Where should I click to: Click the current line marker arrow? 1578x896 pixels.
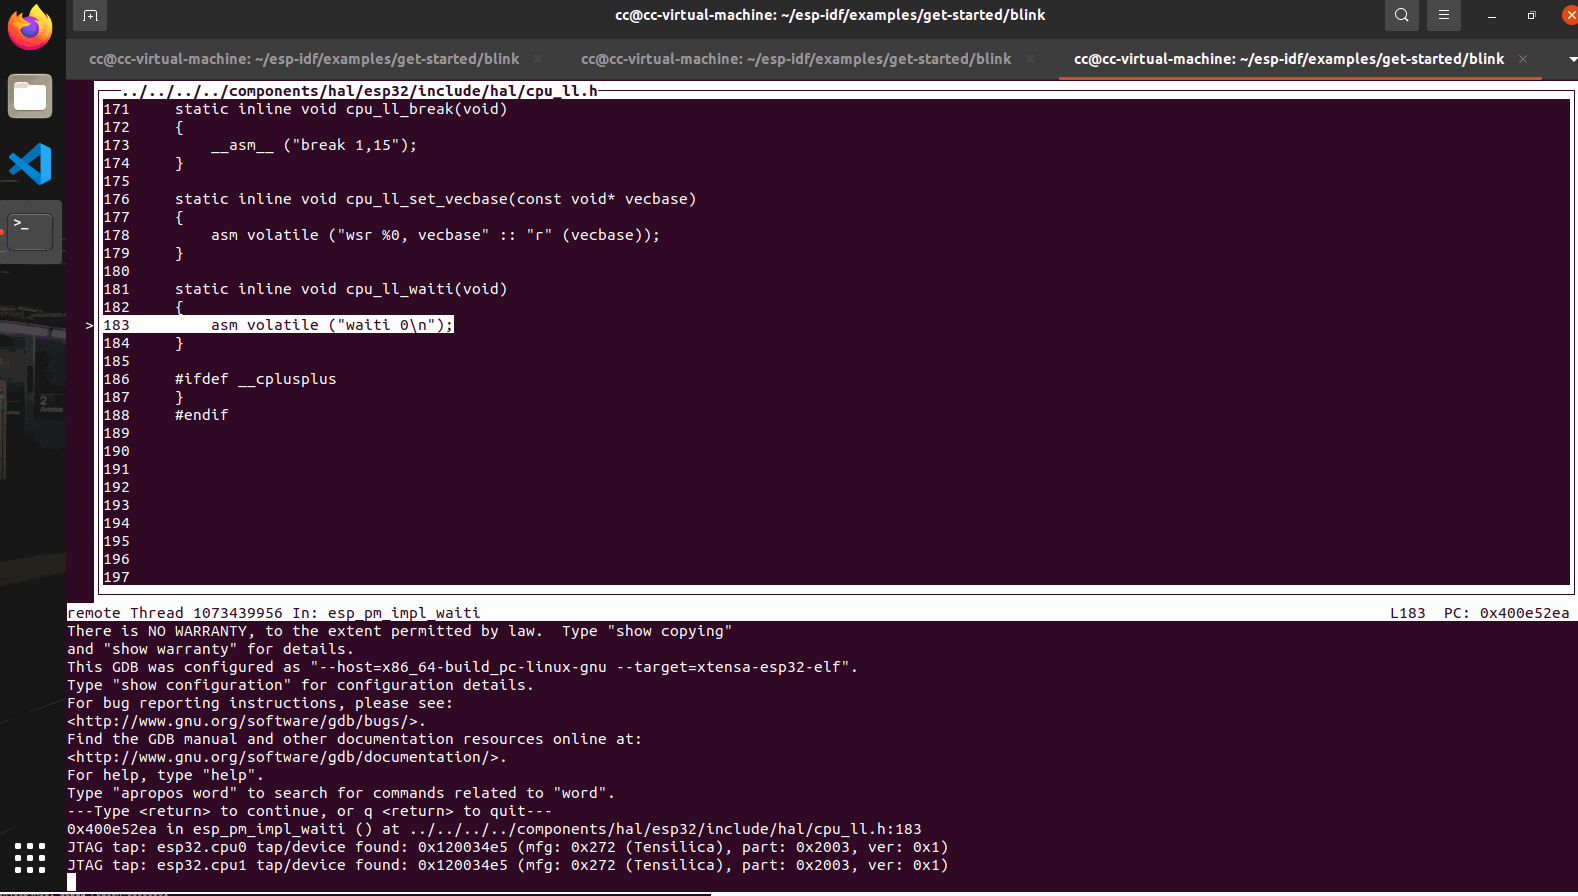point(89,325)
